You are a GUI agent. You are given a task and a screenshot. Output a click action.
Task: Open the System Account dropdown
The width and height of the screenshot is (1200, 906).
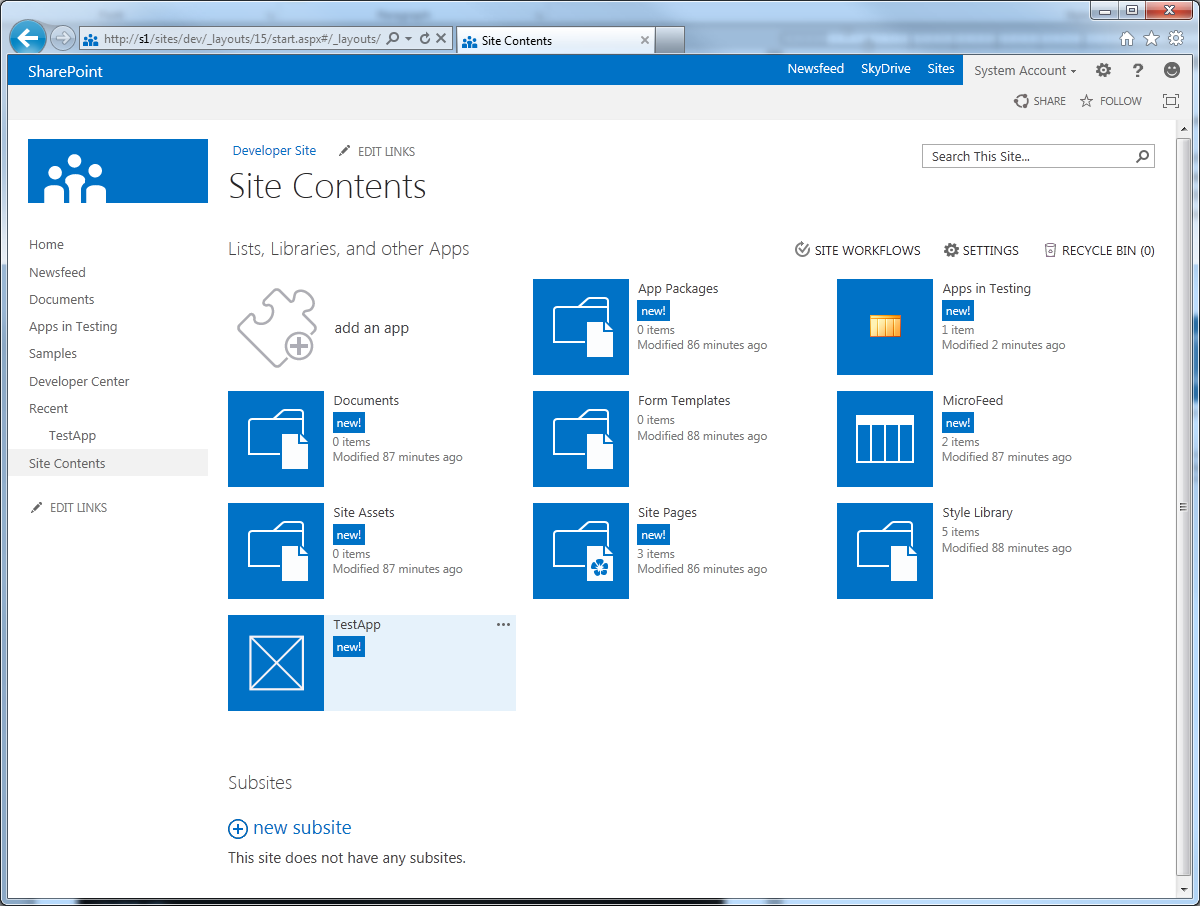[x=1024, y=70]
